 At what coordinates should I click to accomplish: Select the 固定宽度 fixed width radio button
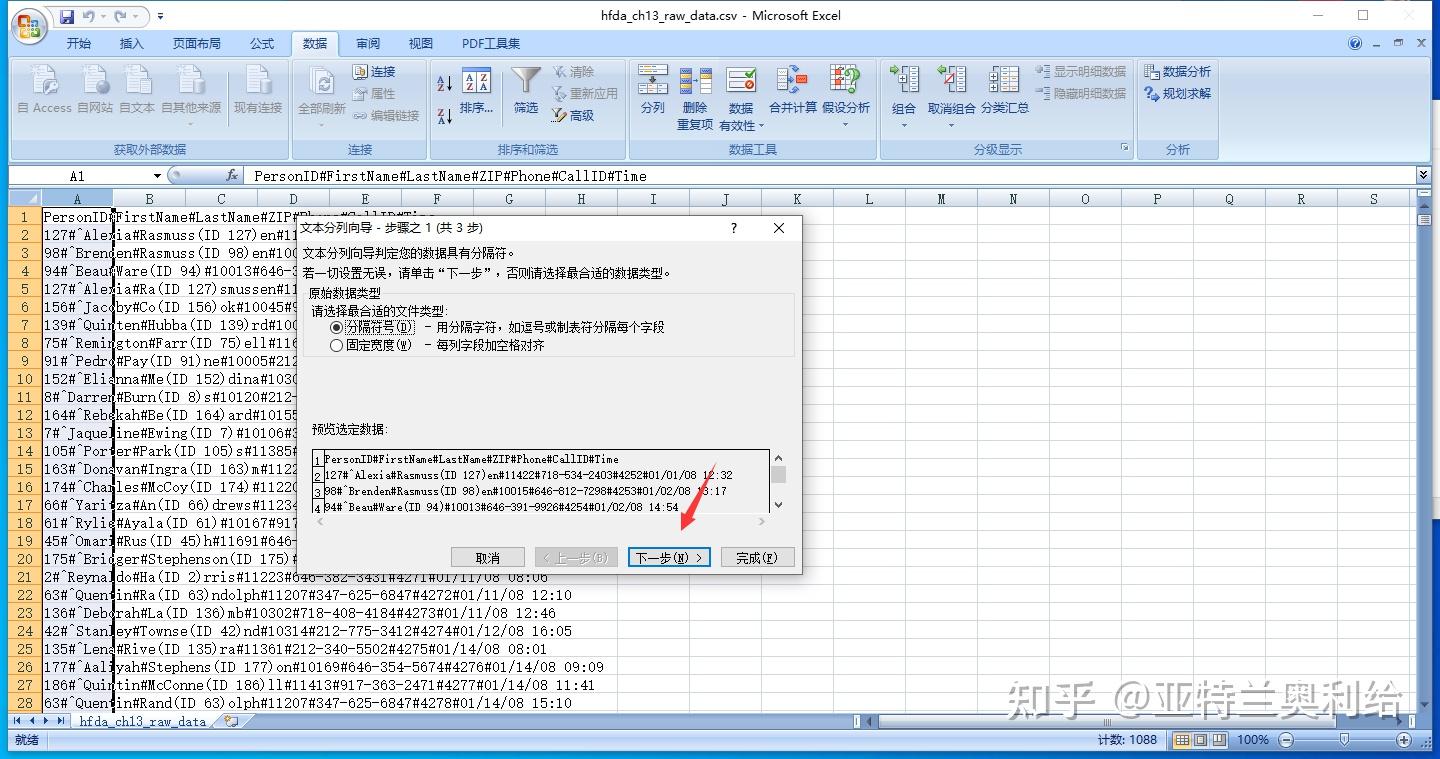[338, 347]
